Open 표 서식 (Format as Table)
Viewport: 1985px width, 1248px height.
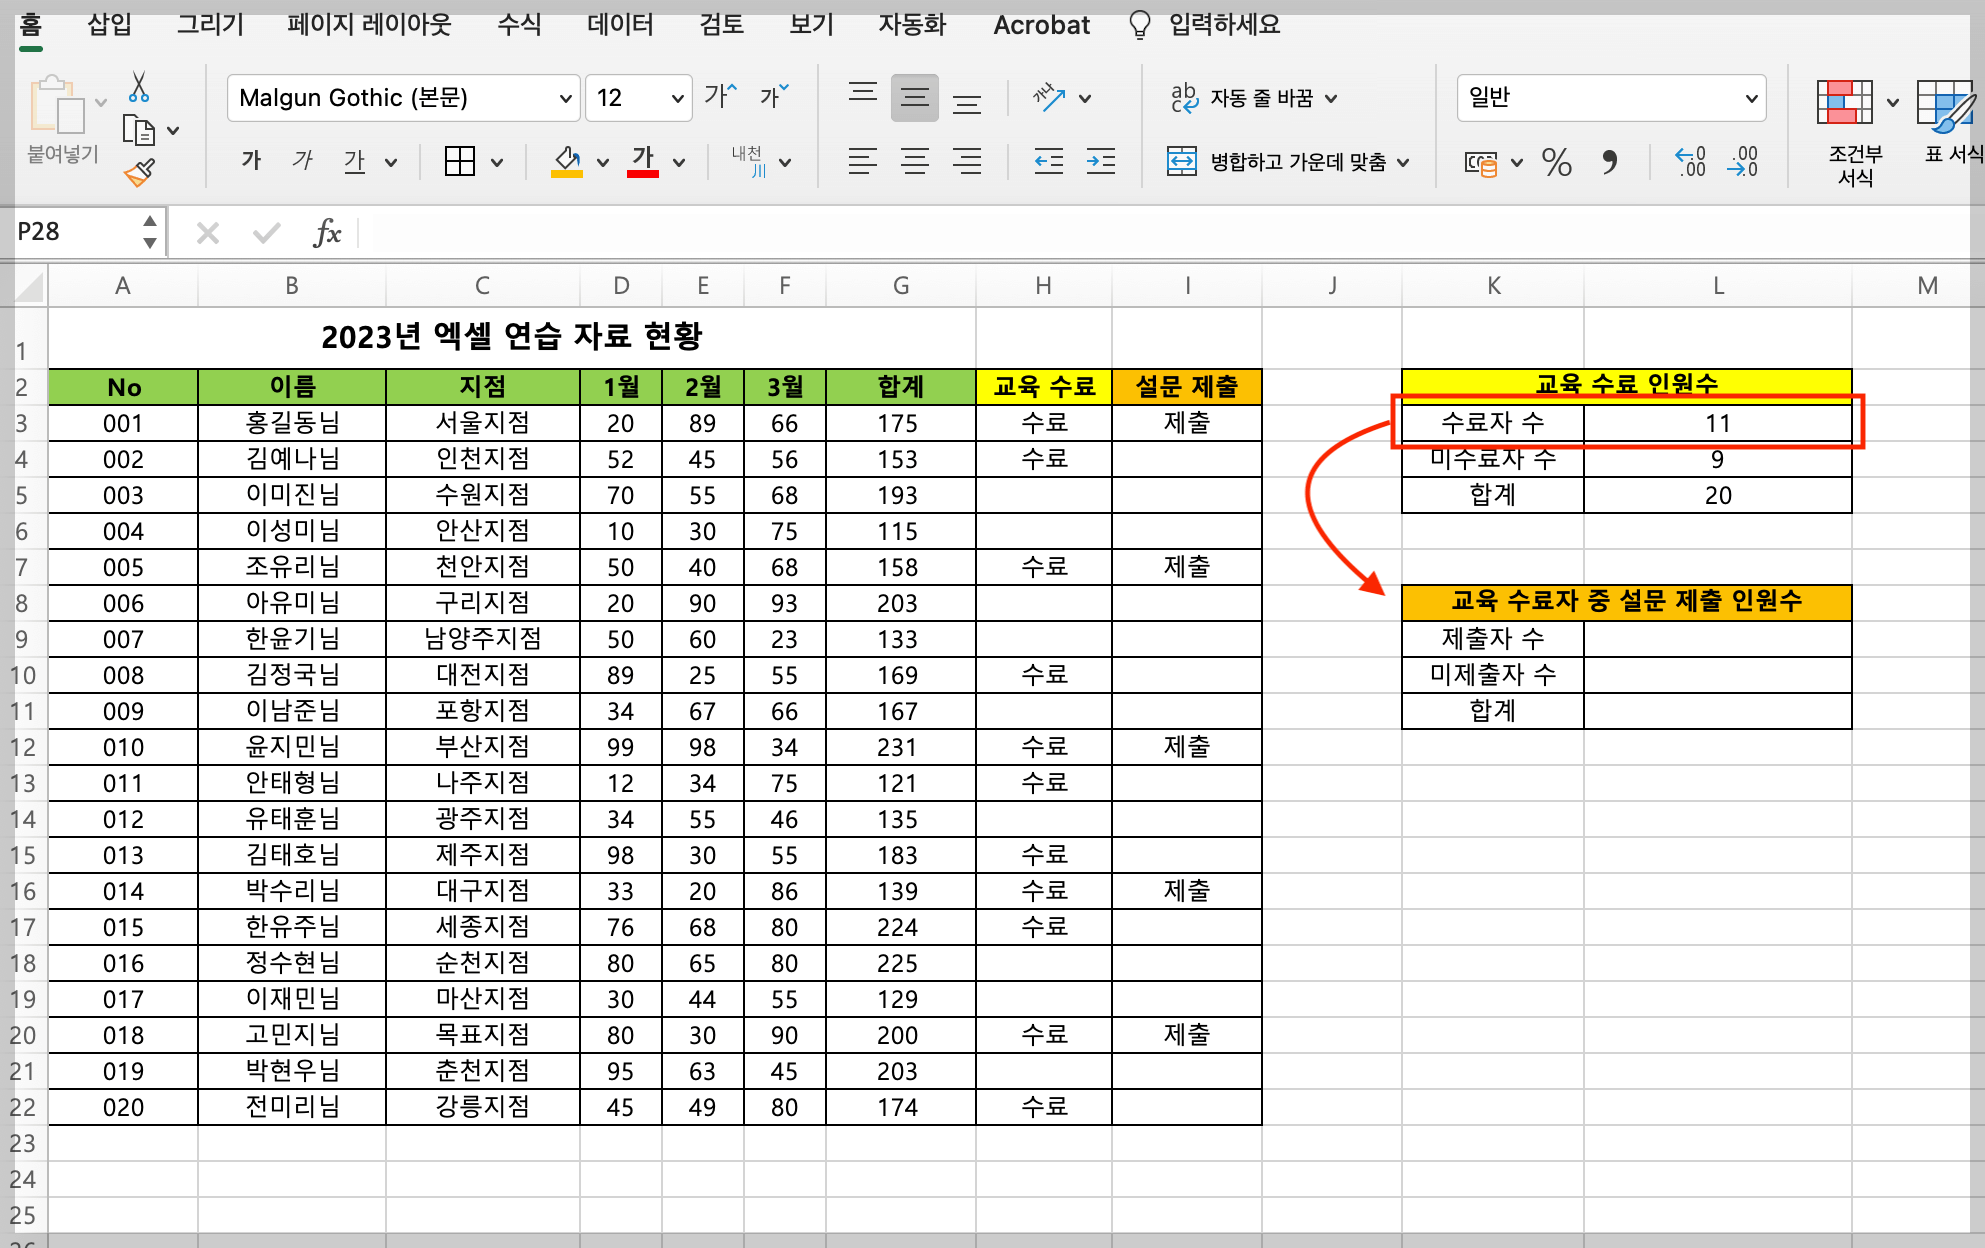(1944, 127)
